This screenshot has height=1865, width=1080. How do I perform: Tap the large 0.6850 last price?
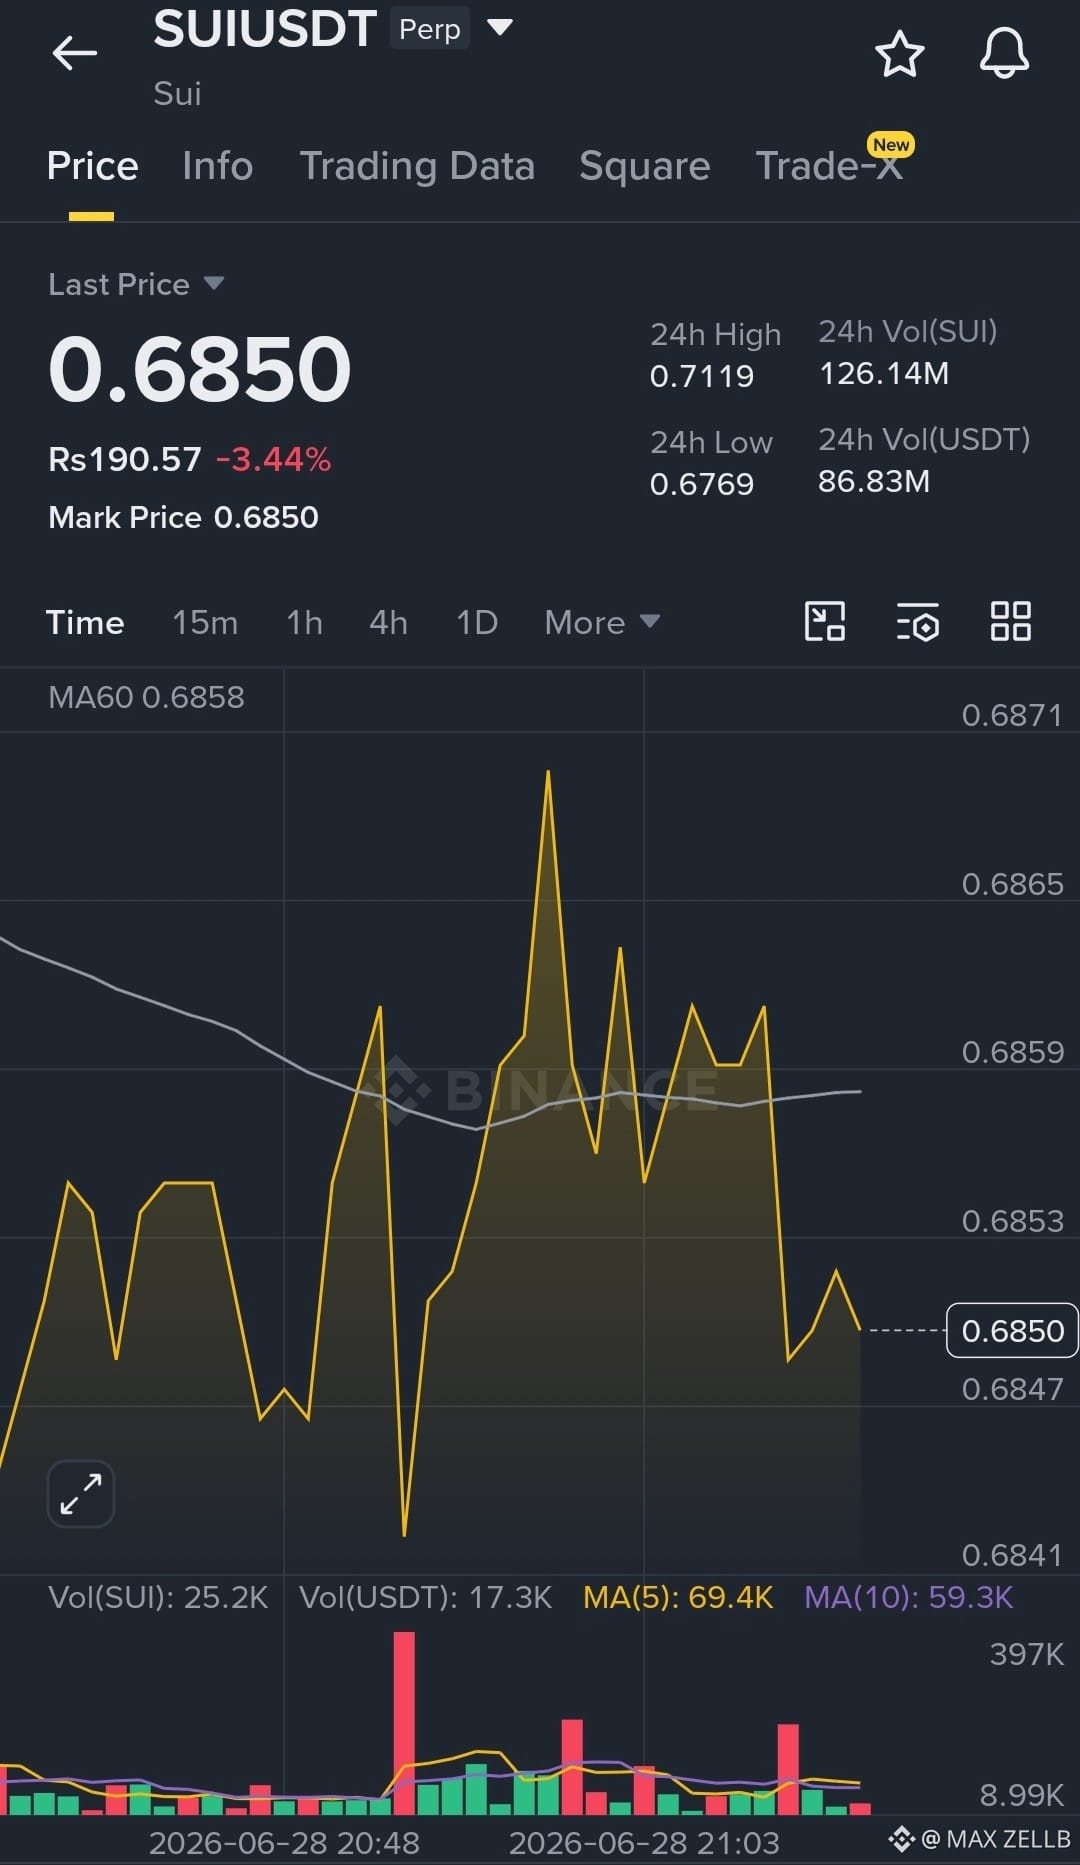pyautogui.click(x=200, y=369)
